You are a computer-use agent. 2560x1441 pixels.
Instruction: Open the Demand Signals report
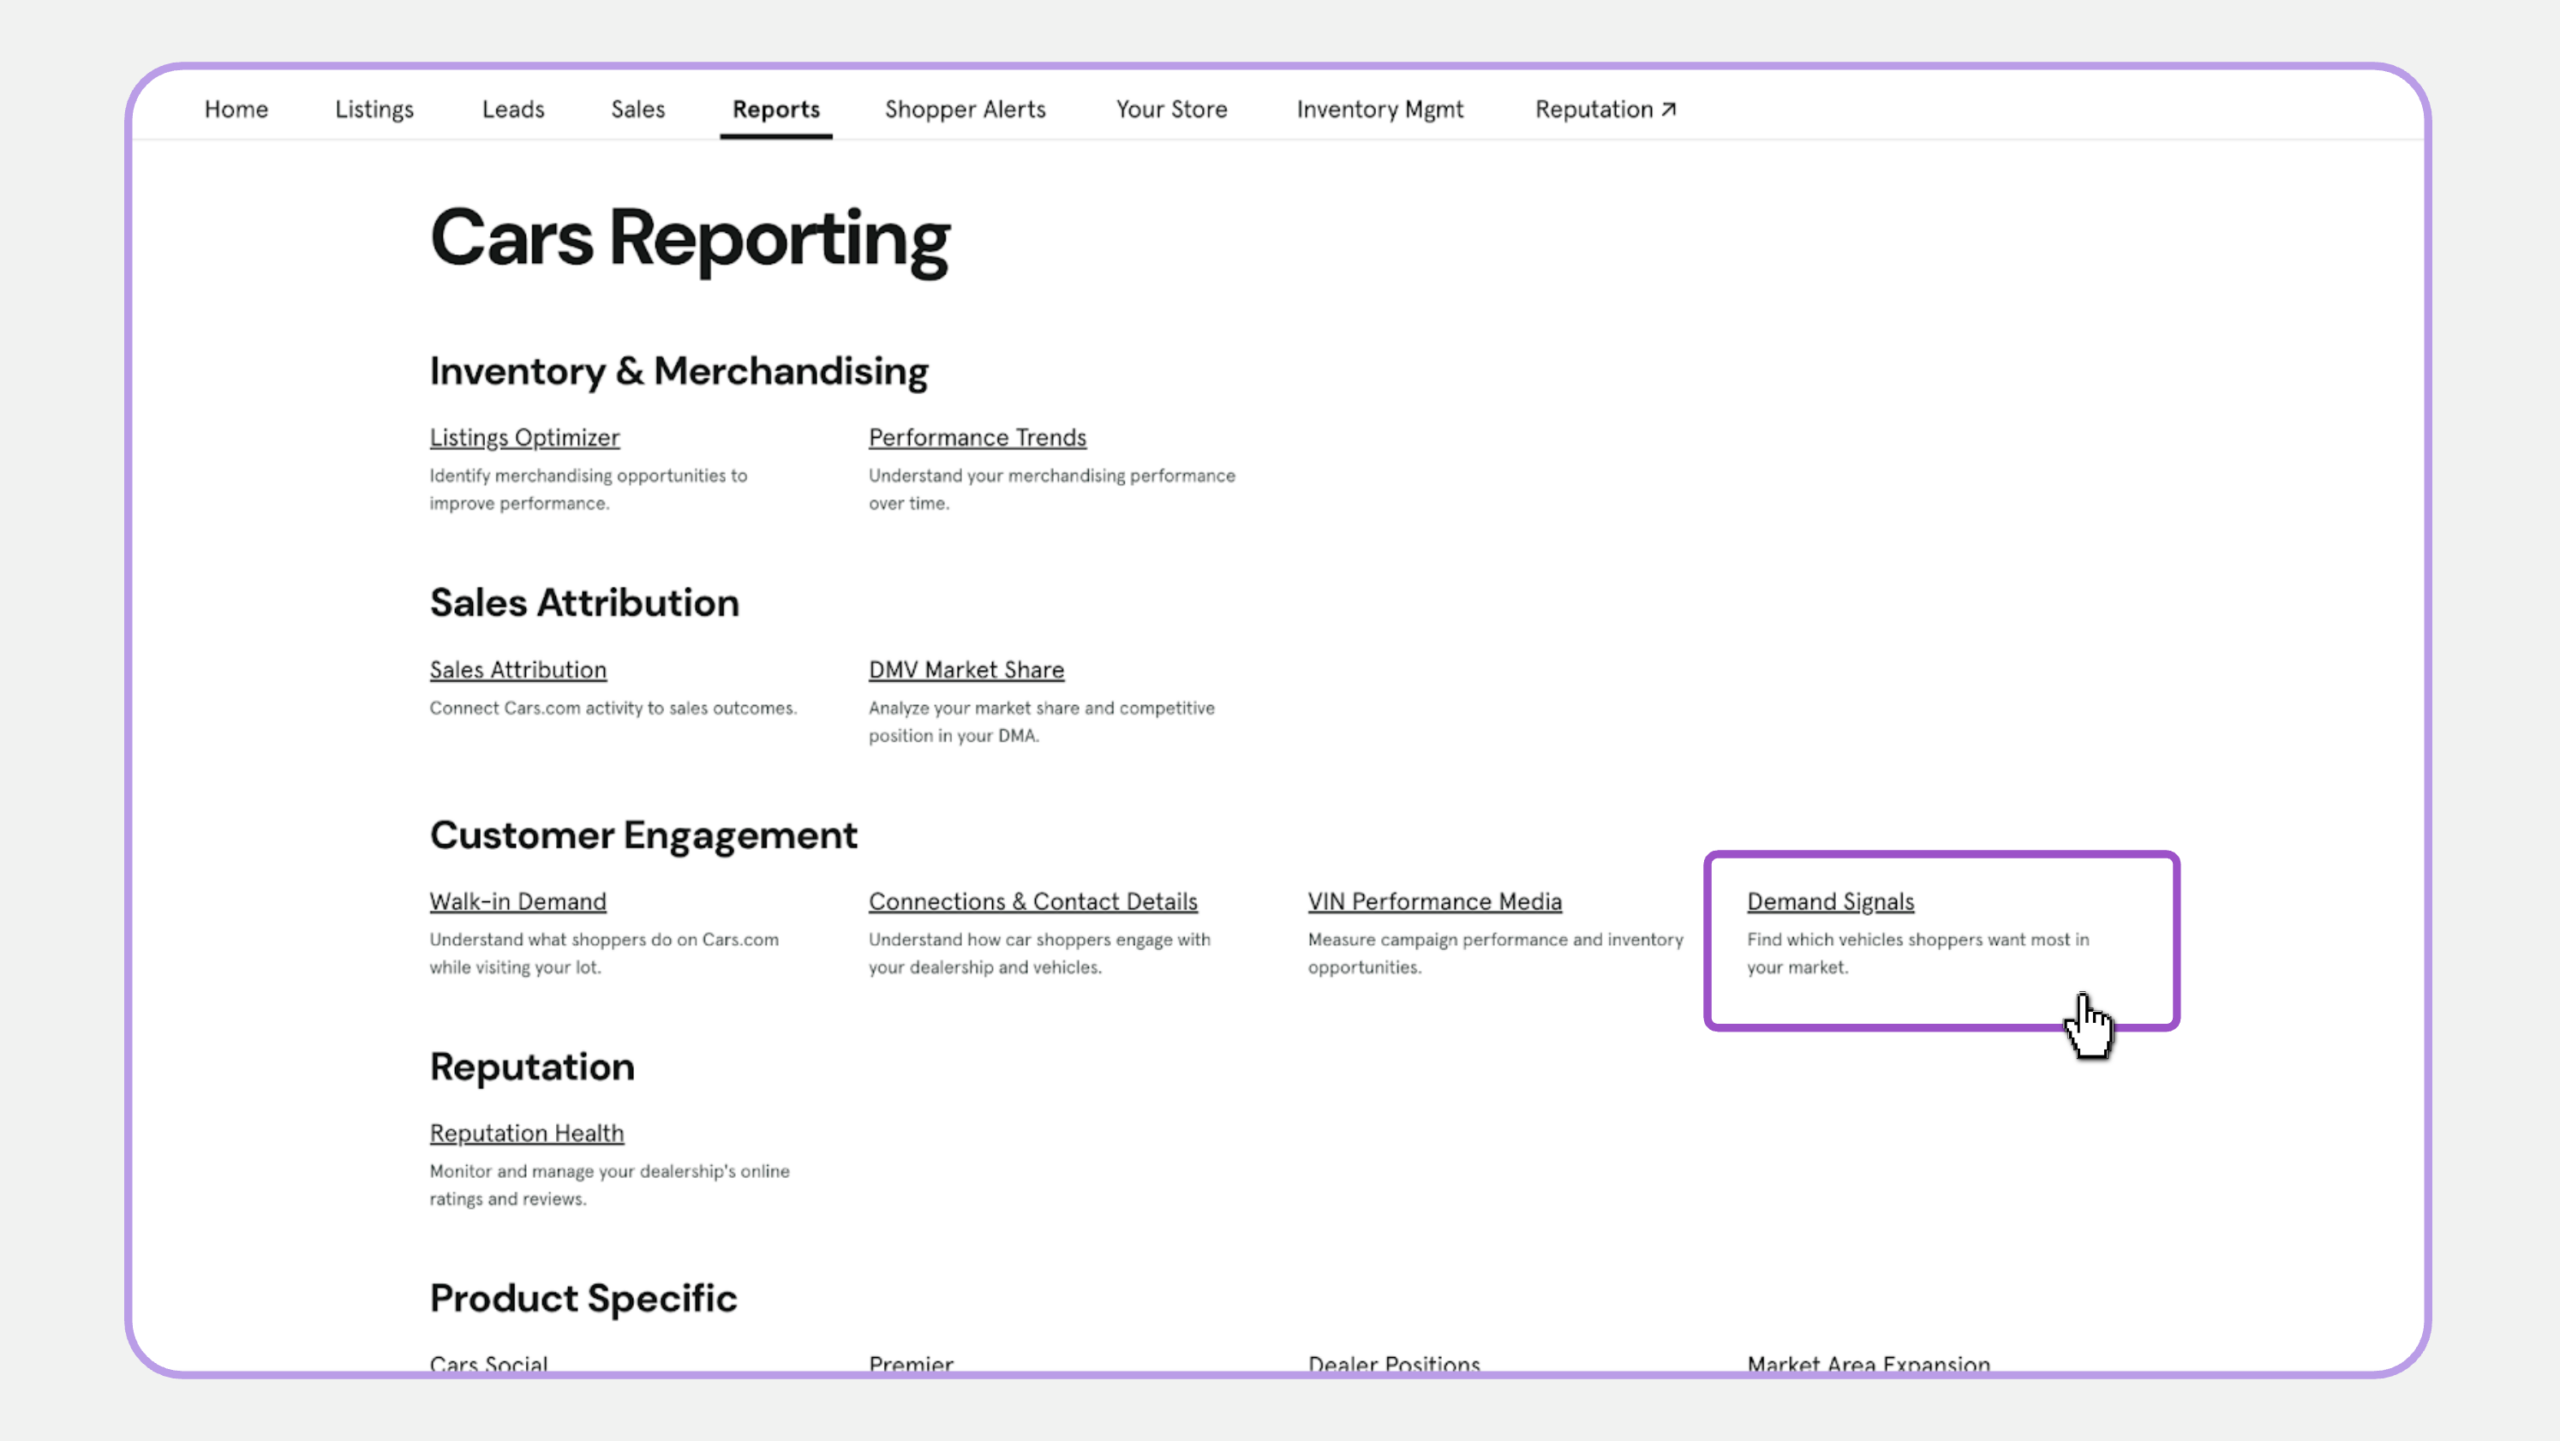pyautogui.click(x=1830, y=901)
